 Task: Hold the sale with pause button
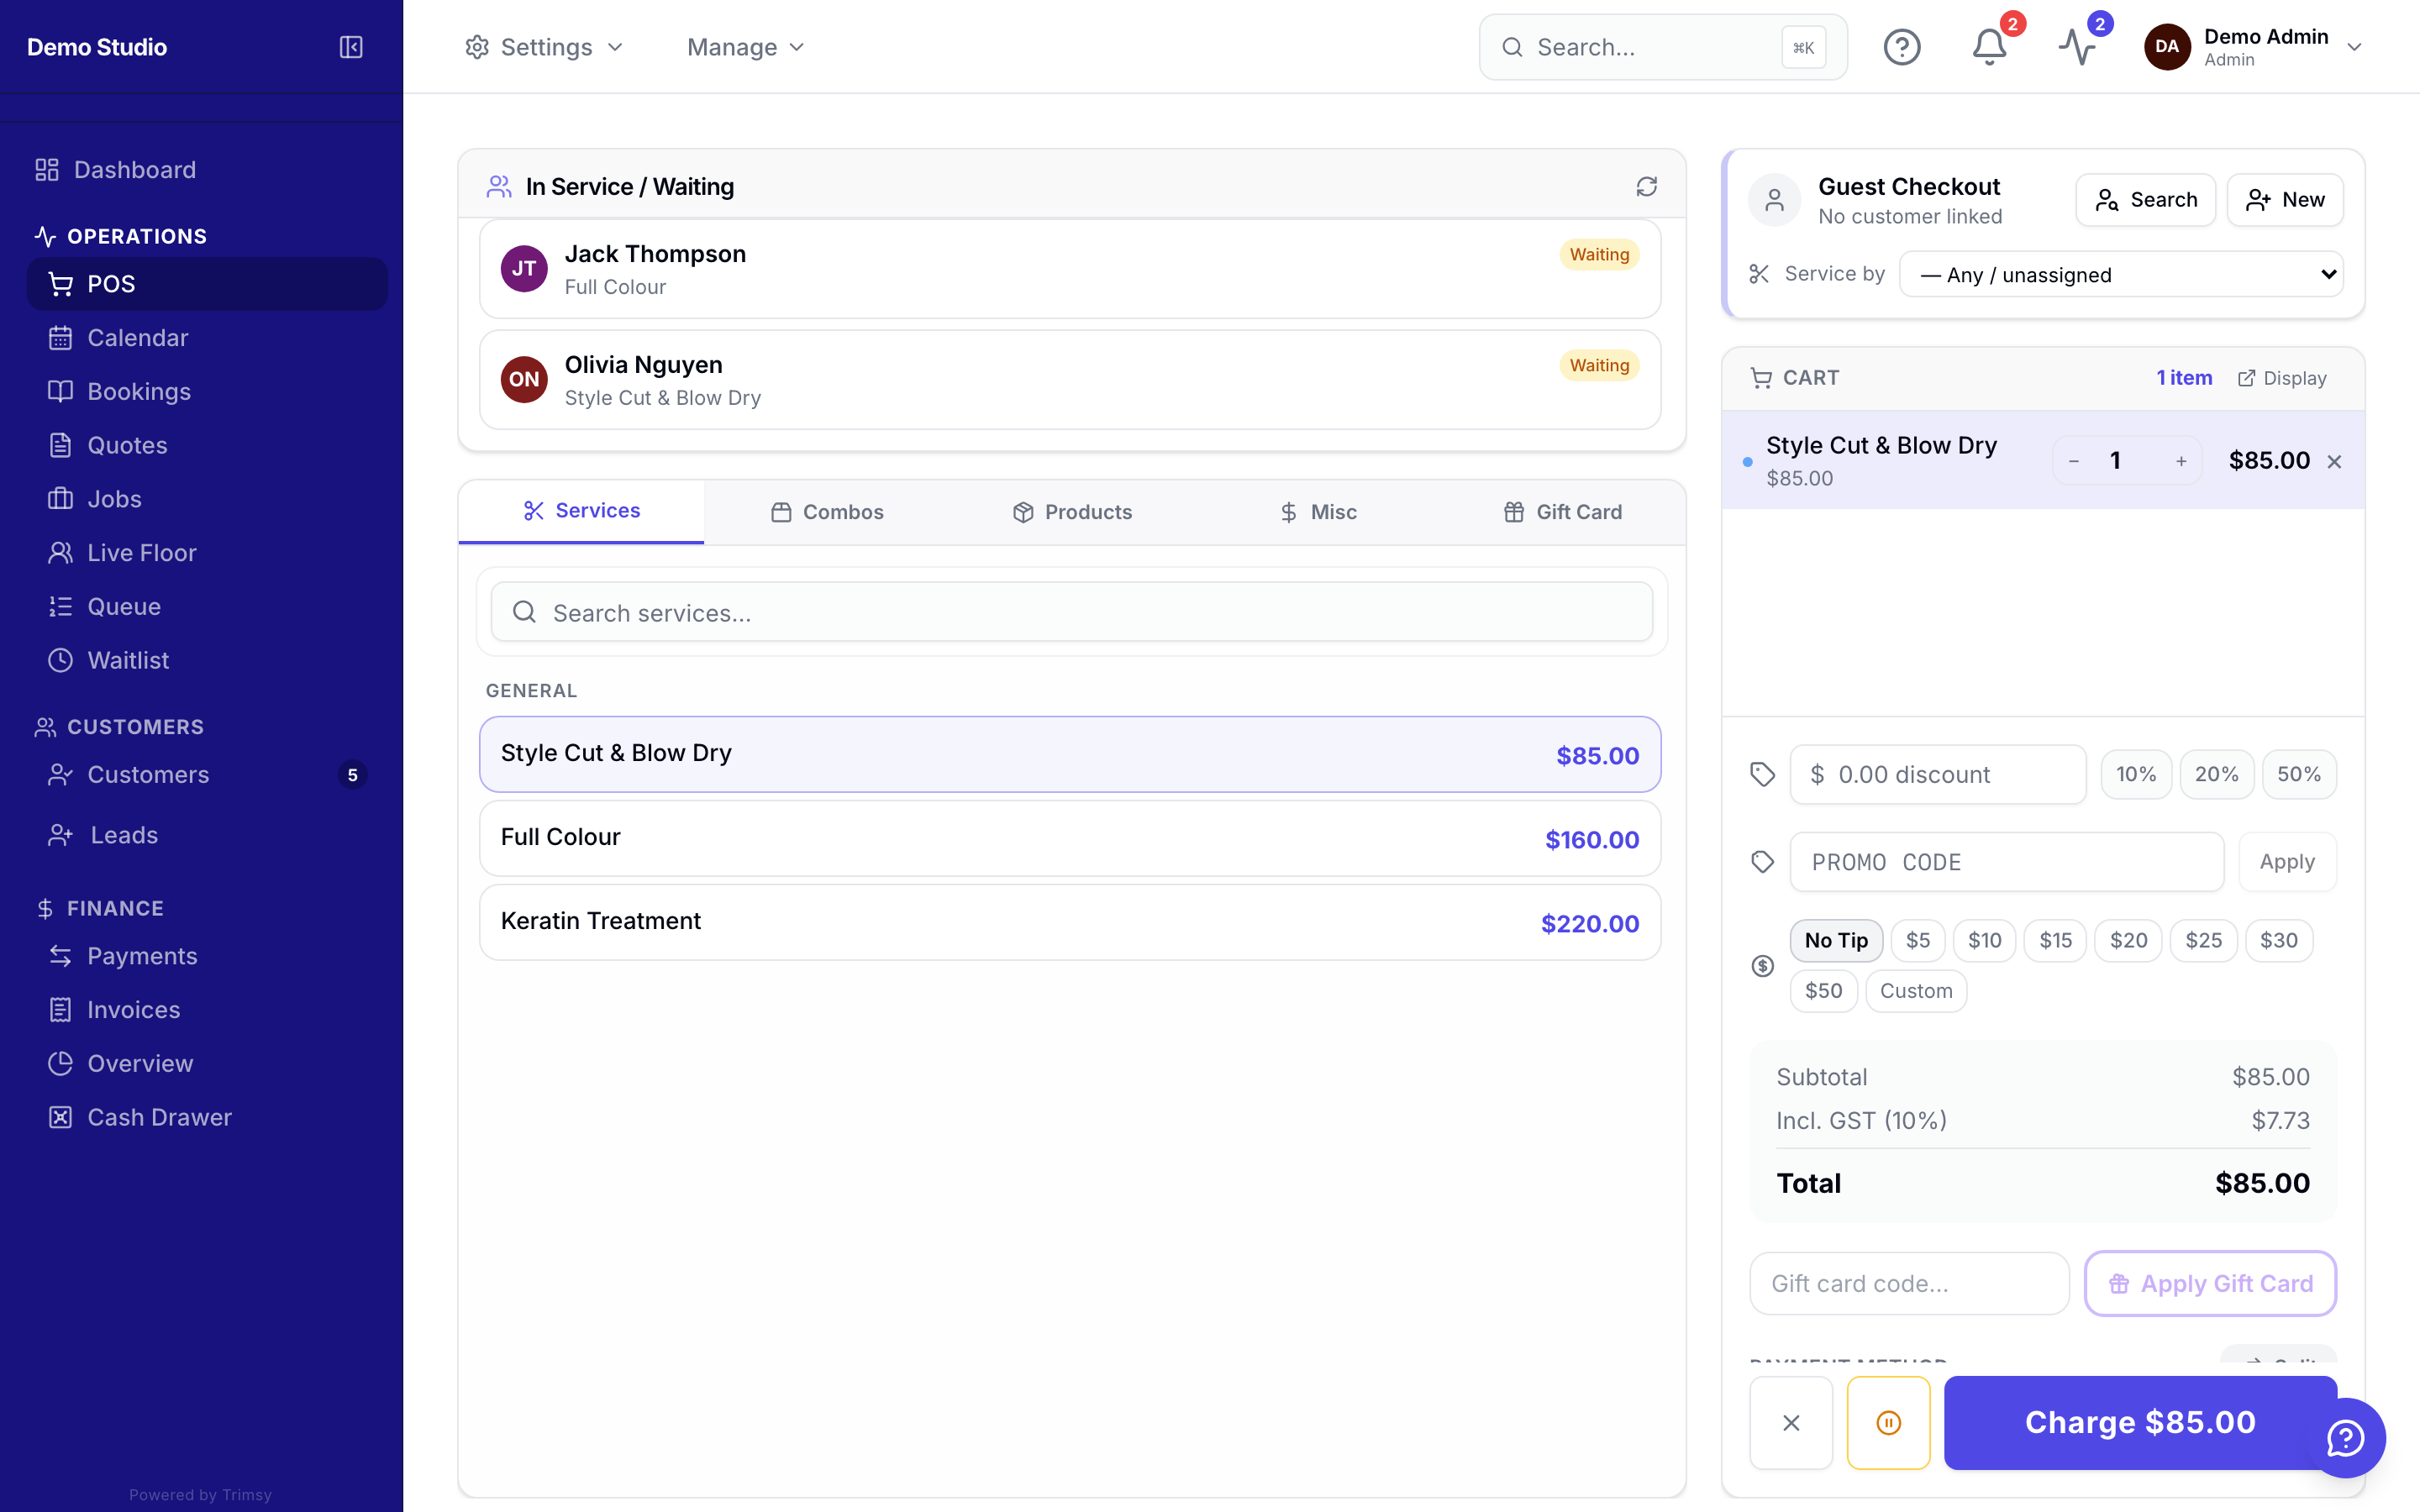[x=1888, y=1422]
